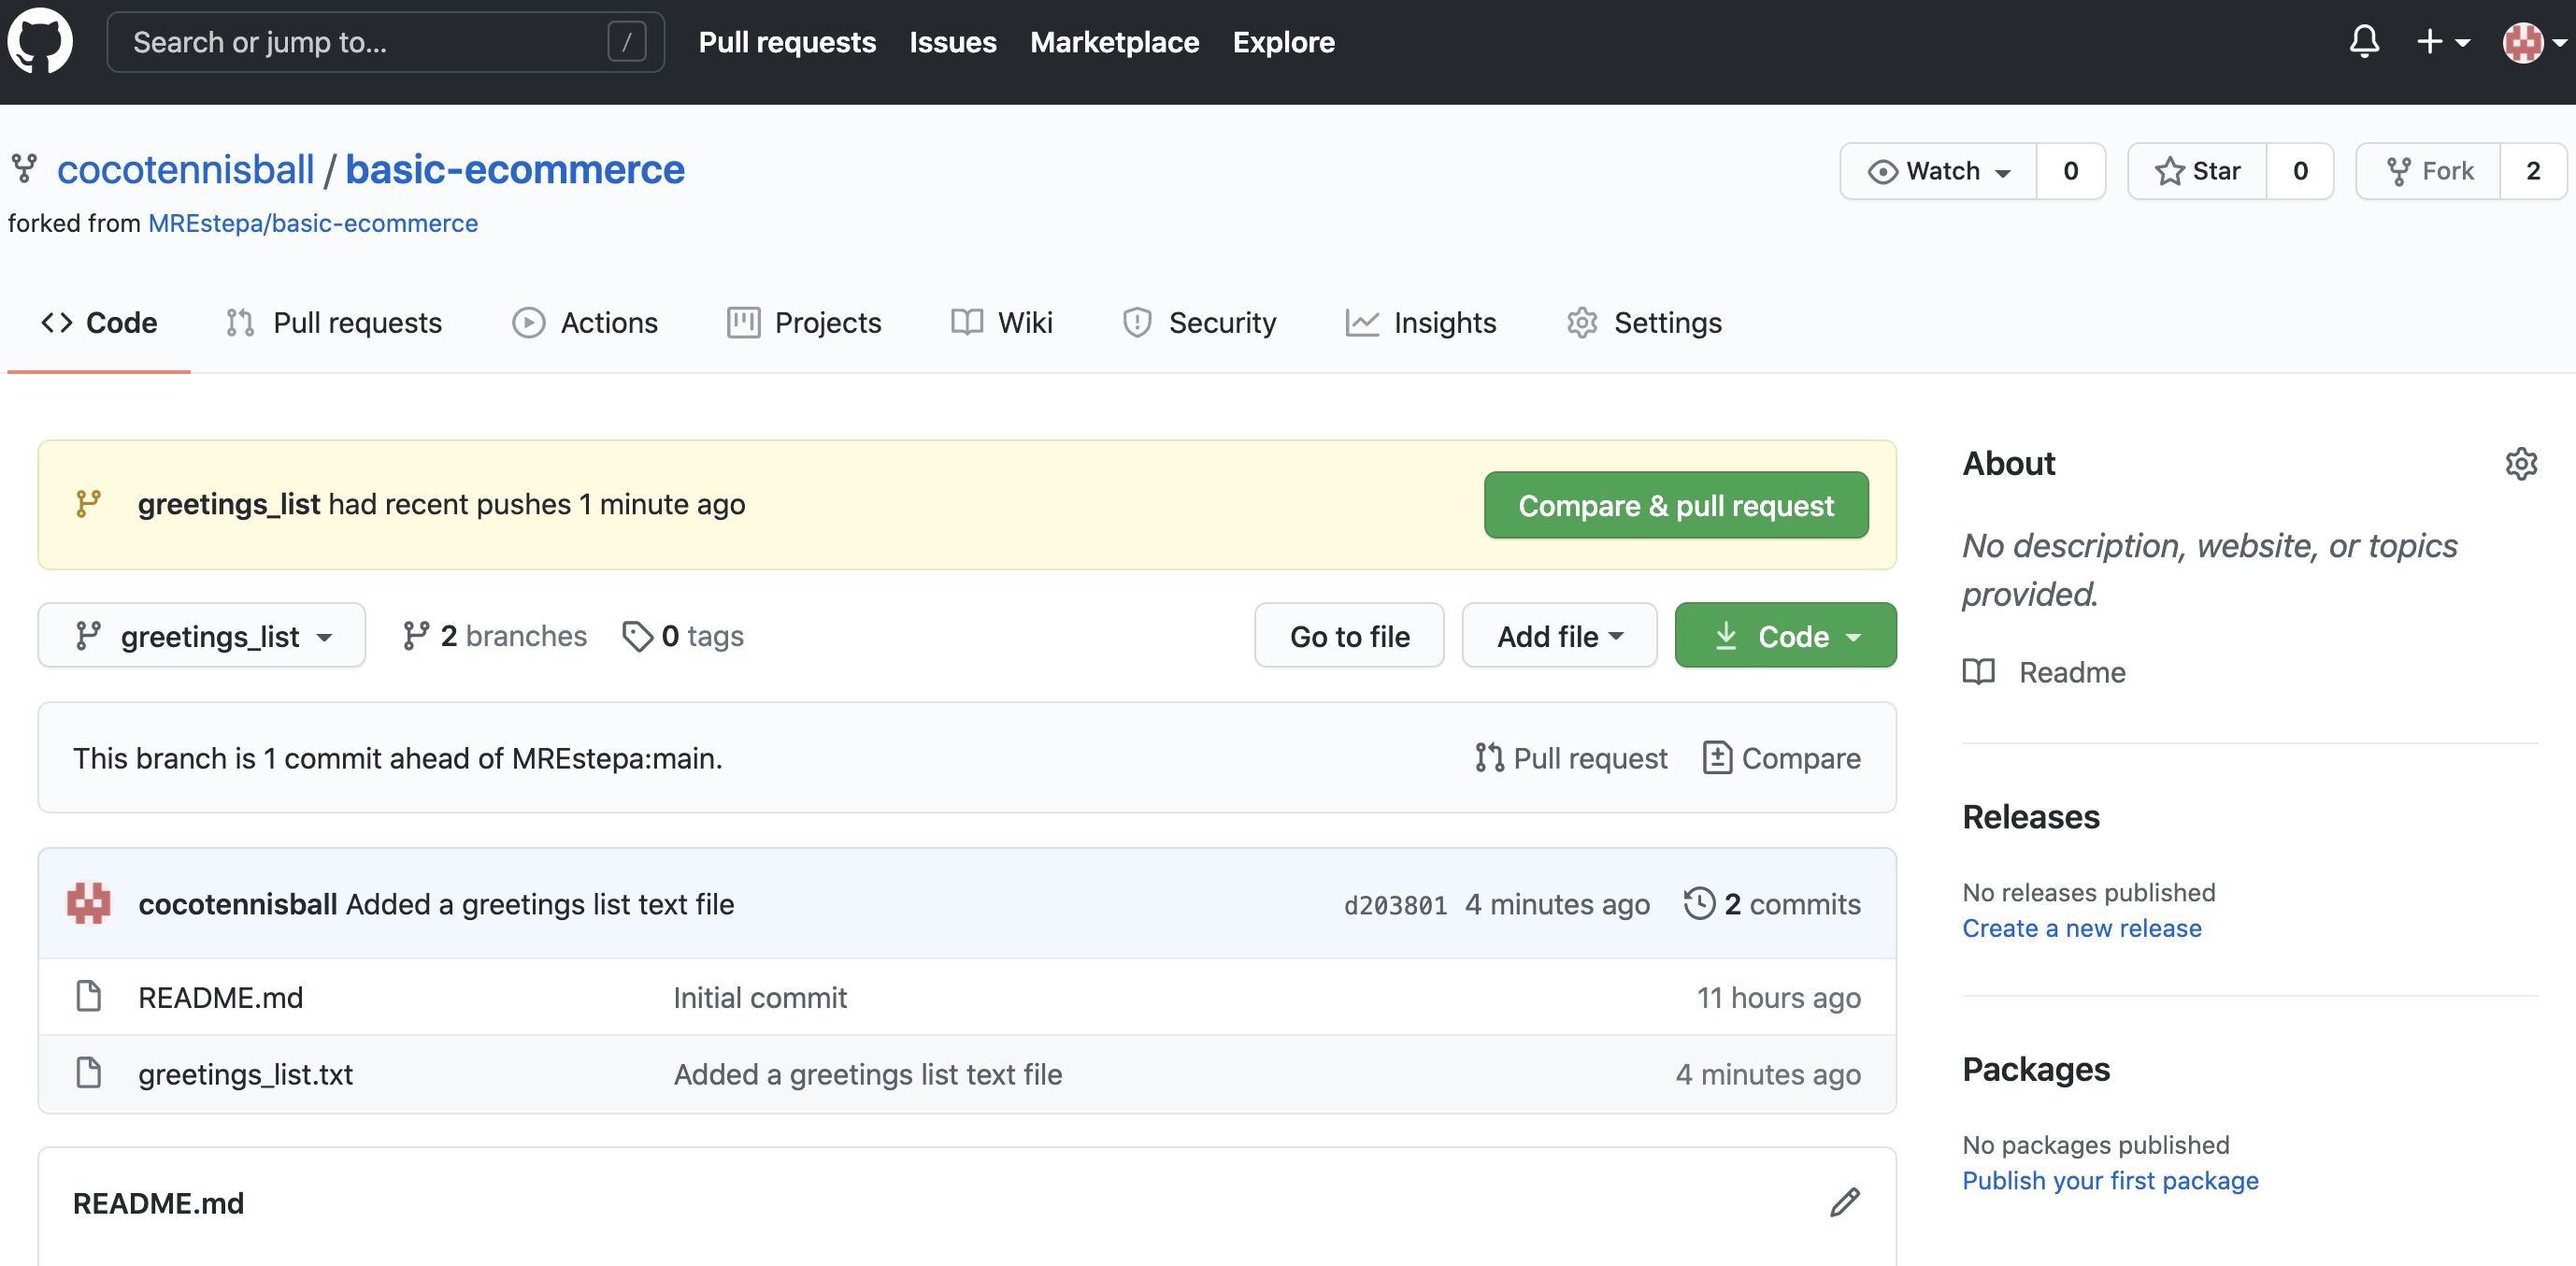Open Issues in the top navigation
Image resolution: width=2576 pixels, height=1266 pixels.
[953, 42]
